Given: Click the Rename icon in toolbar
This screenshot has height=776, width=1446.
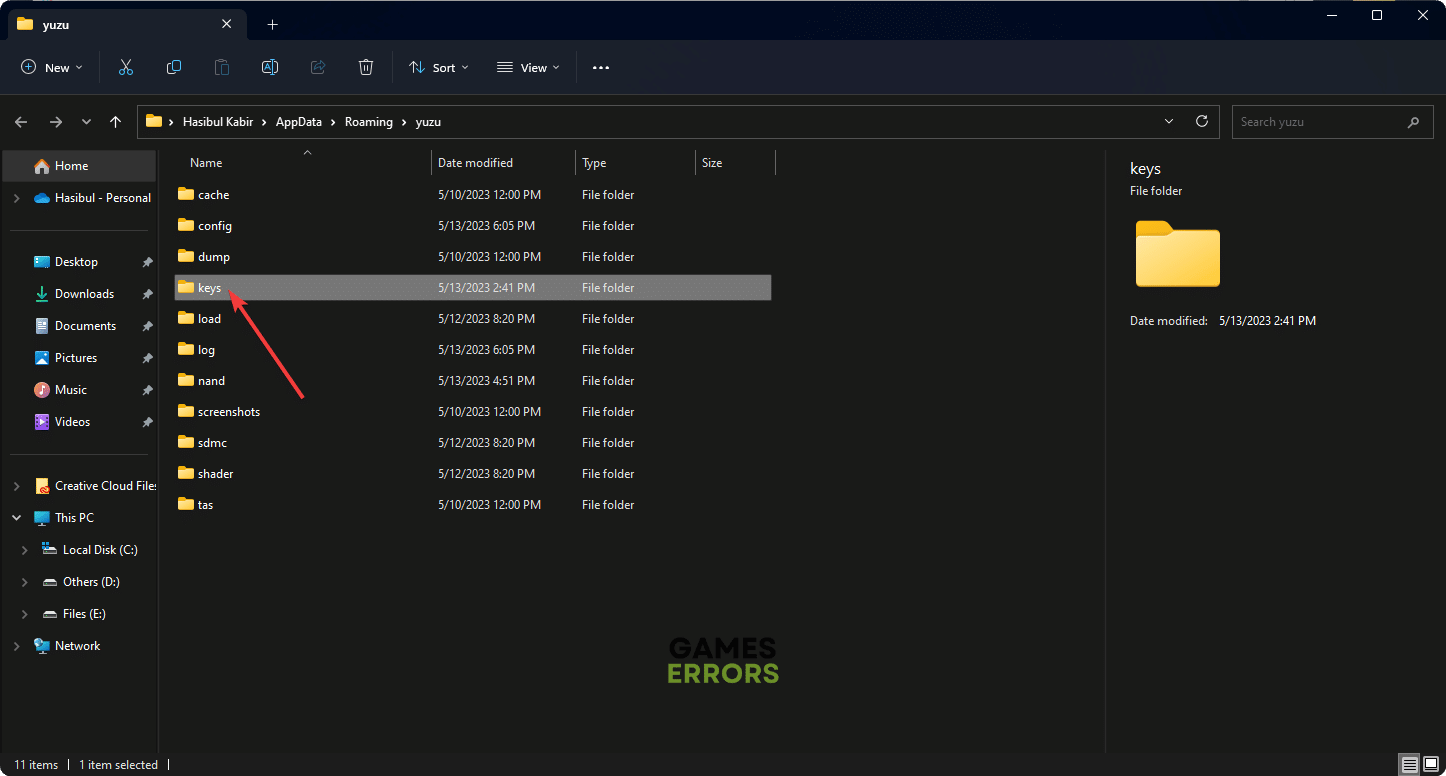Looking at the screenshot, I should 270,67.
